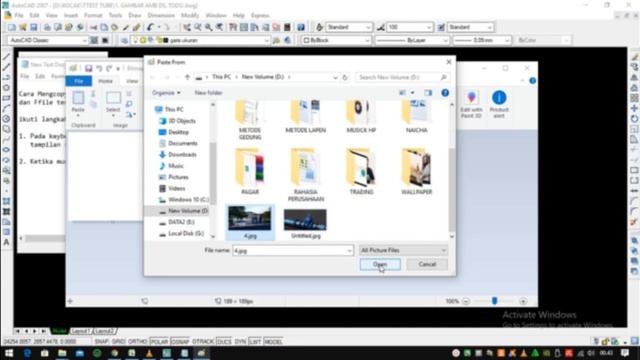Click Search New Volume (D:) field

click(402, 77)
